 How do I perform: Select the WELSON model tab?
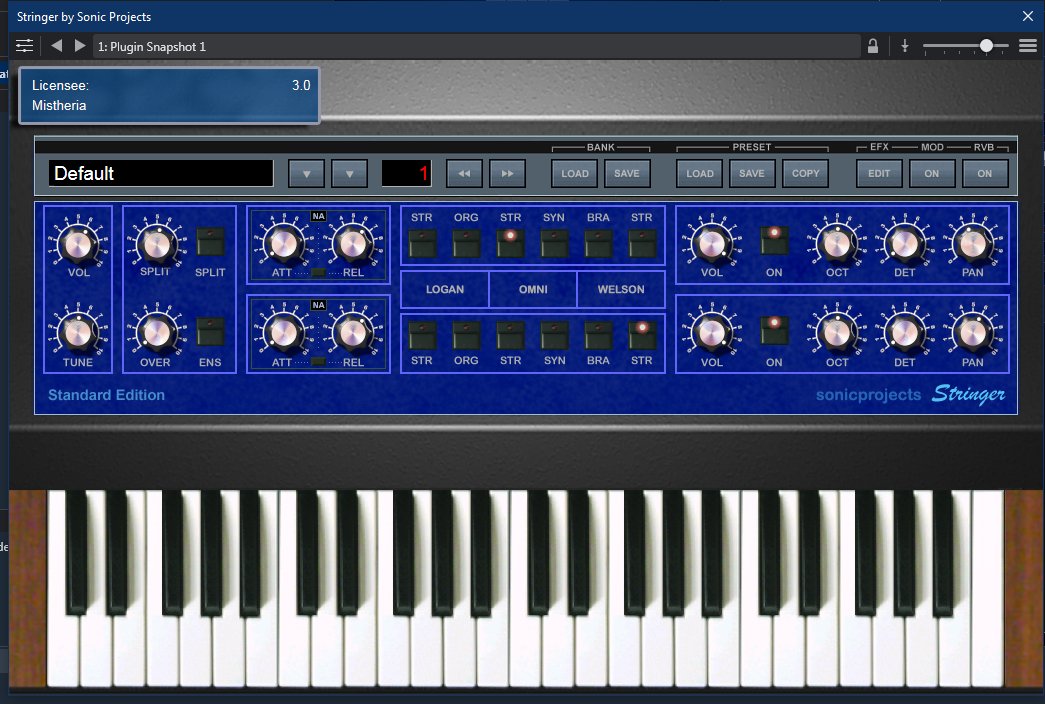coord(620,289)
